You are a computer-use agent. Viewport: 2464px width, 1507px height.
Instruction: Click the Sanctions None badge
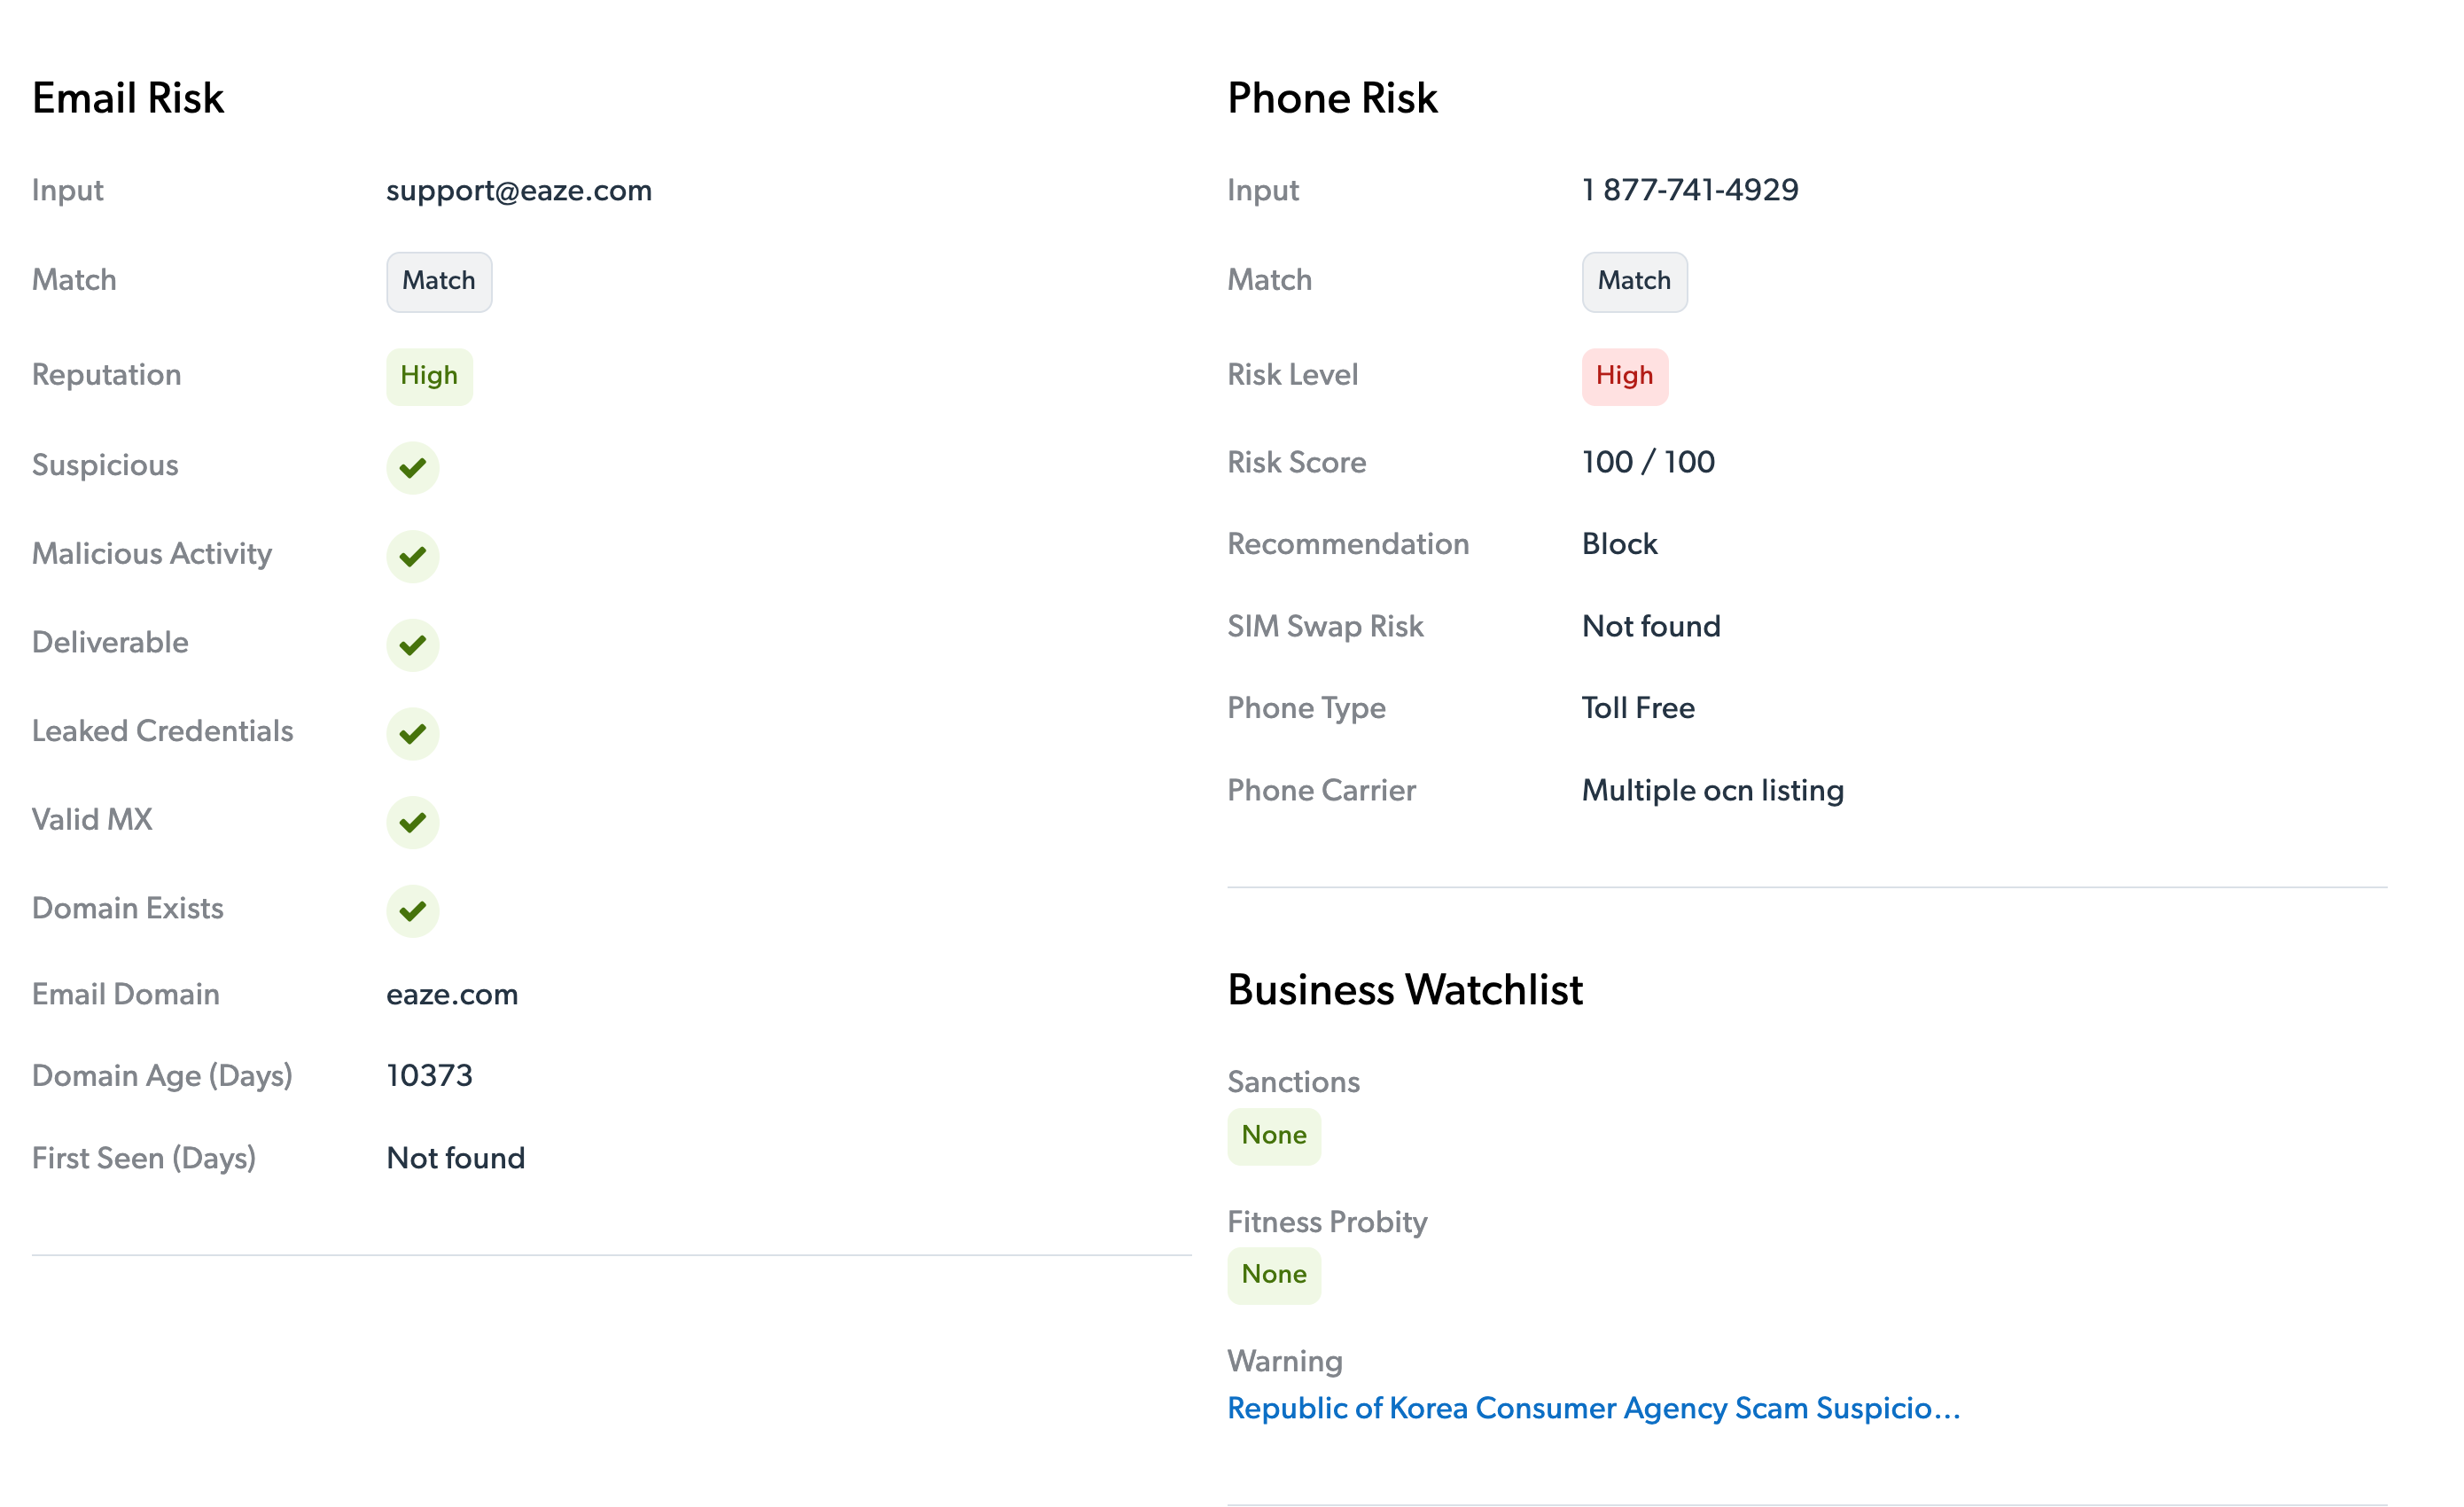tap(1273, 1135)
